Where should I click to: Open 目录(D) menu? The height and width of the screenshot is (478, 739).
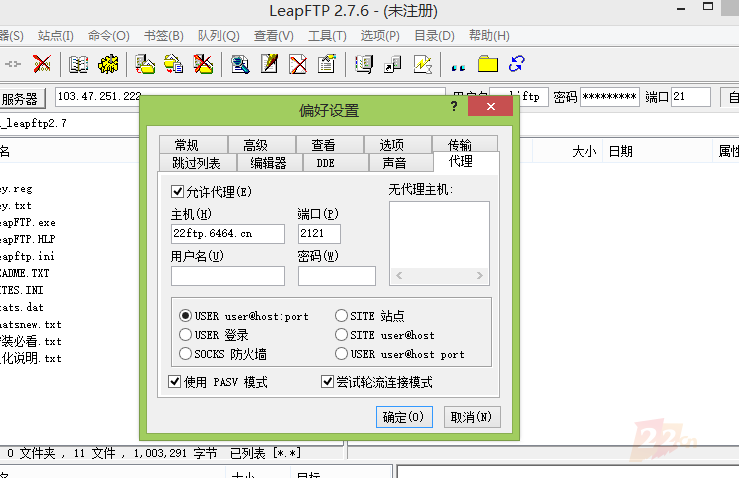click(434, 36)
